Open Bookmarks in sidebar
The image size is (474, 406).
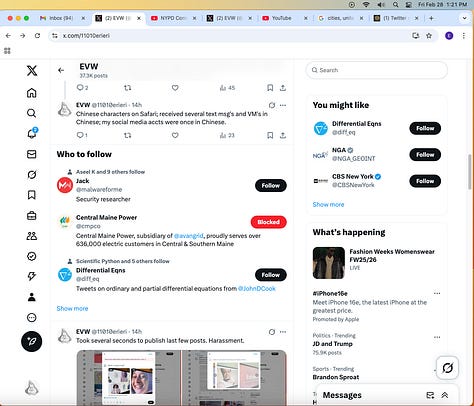click(x=32, y=195)
